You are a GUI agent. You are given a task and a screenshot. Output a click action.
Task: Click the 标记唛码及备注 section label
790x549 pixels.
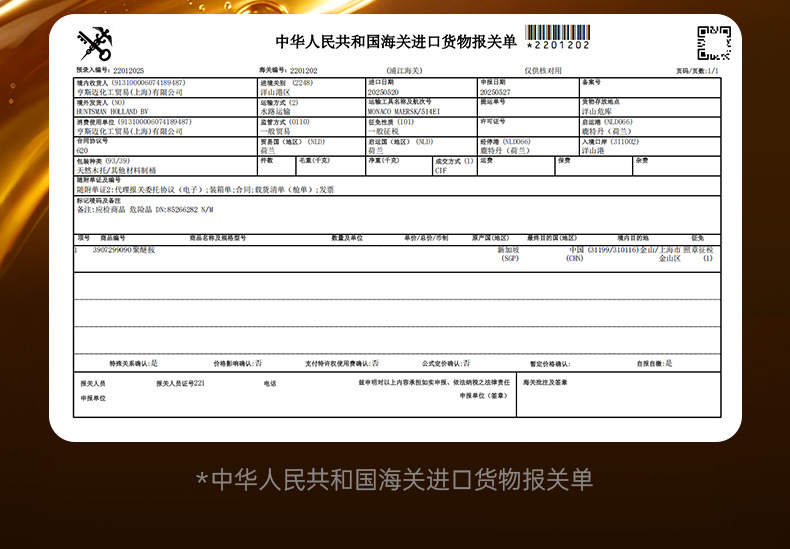[x=98, y=200]
